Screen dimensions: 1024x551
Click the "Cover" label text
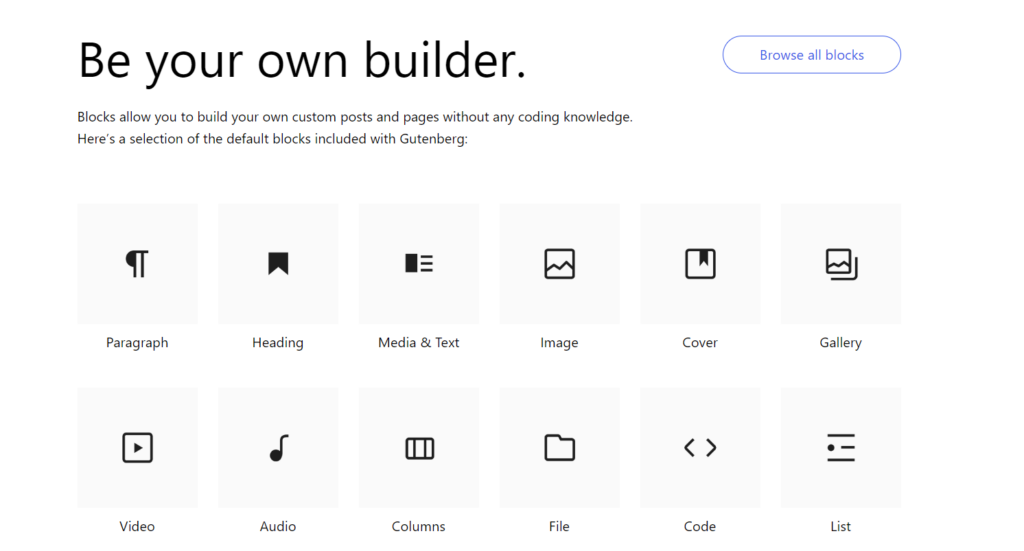700,343
